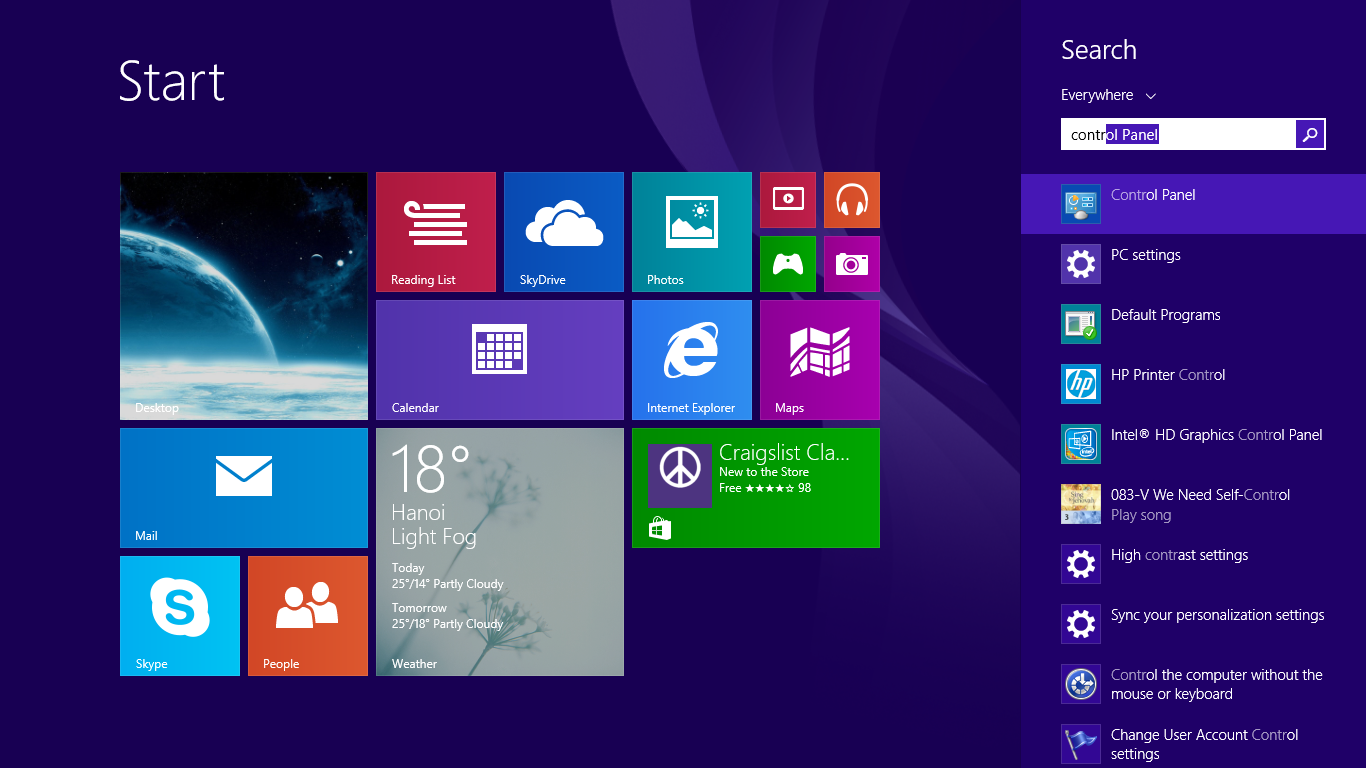Click the HP logo icon
This screenshot has height=768, width=1366.
(1081, 384)
